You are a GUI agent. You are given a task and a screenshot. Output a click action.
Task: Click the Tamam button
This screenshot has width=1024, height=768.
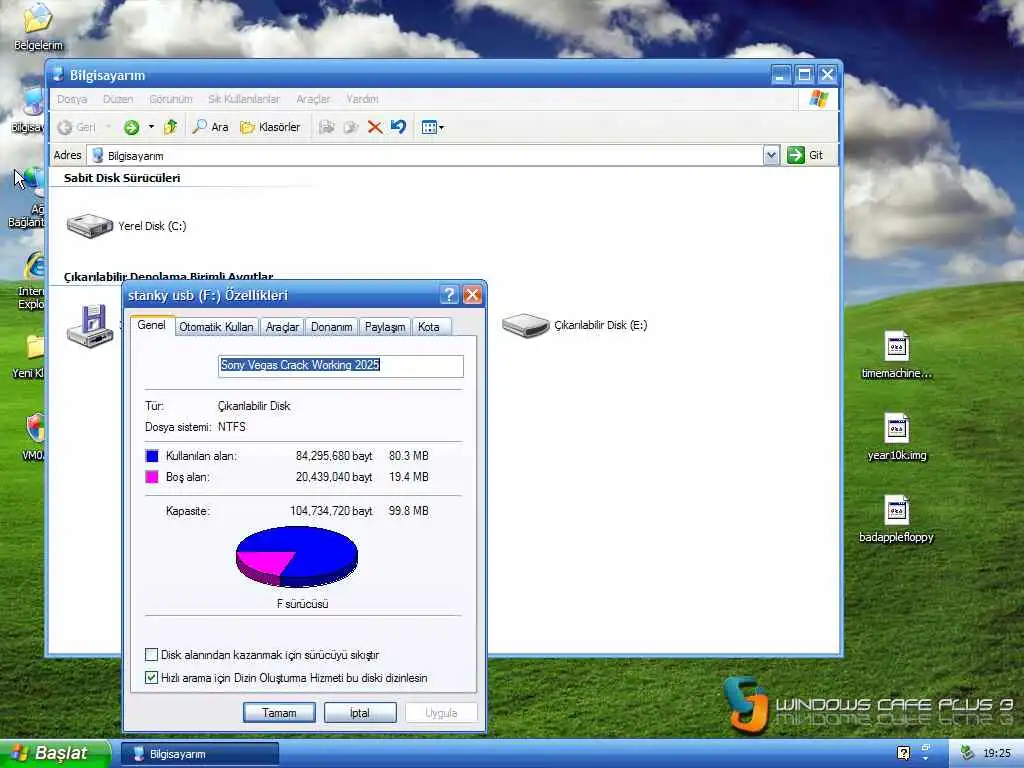[x=279, y=712]
